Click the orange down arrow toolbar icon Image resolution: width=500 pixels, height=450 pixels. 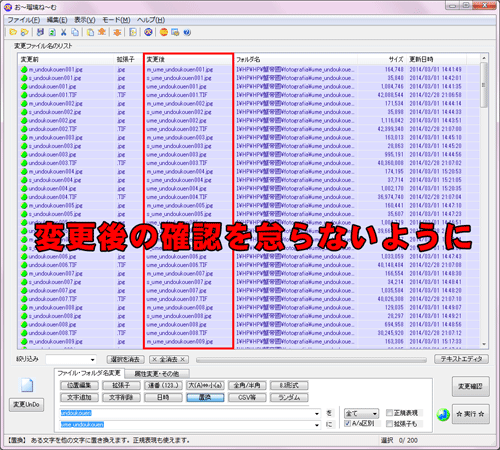[x=117, y=32]
